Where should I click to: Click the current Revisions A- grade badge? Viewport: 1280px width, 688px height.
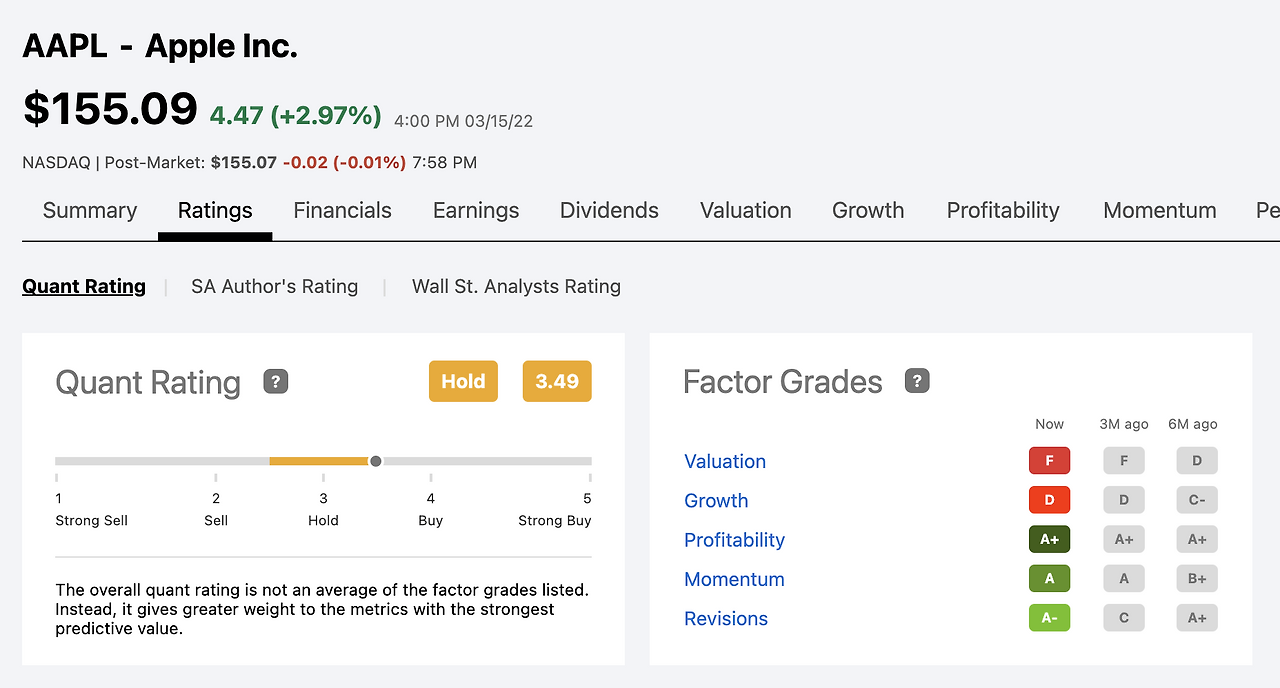click(1049, 618)
